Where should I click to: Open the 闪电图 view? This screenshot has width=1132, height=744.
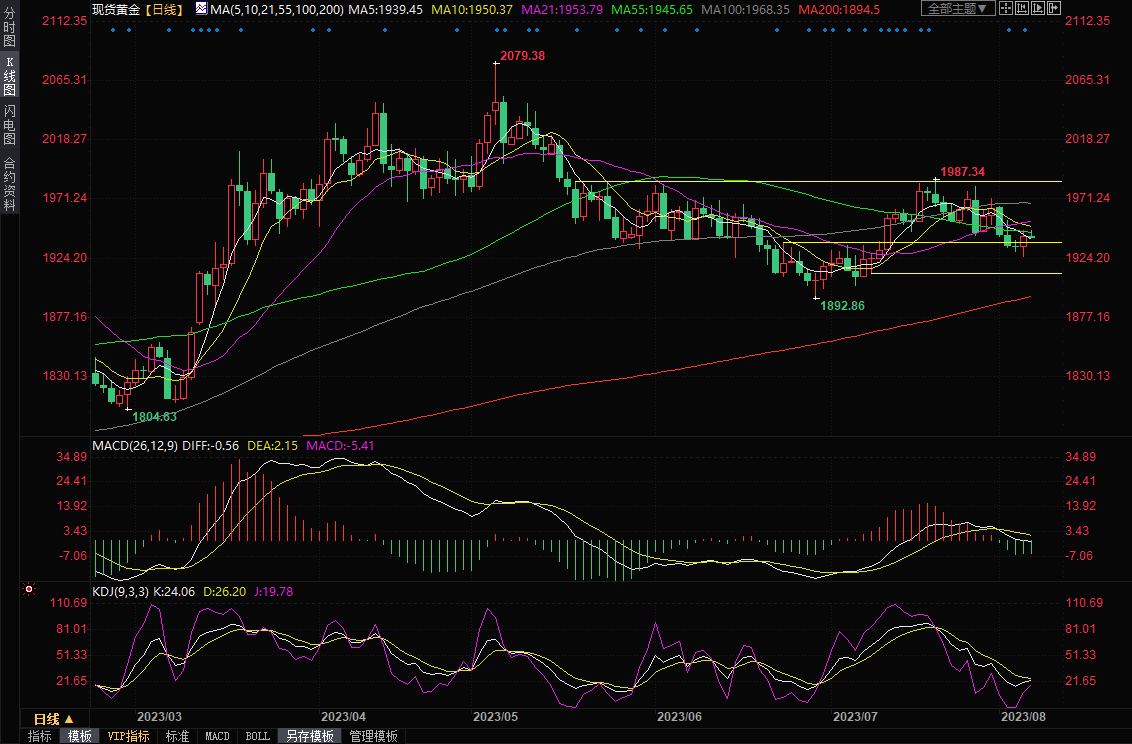click(x=9, y=125)
